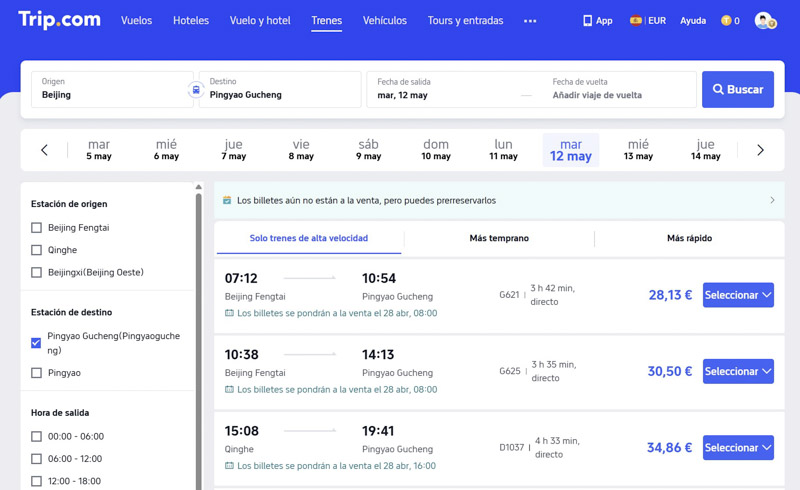Expand the pre-booking notice chevron
The image size is (800, 490).
(772, 200)
